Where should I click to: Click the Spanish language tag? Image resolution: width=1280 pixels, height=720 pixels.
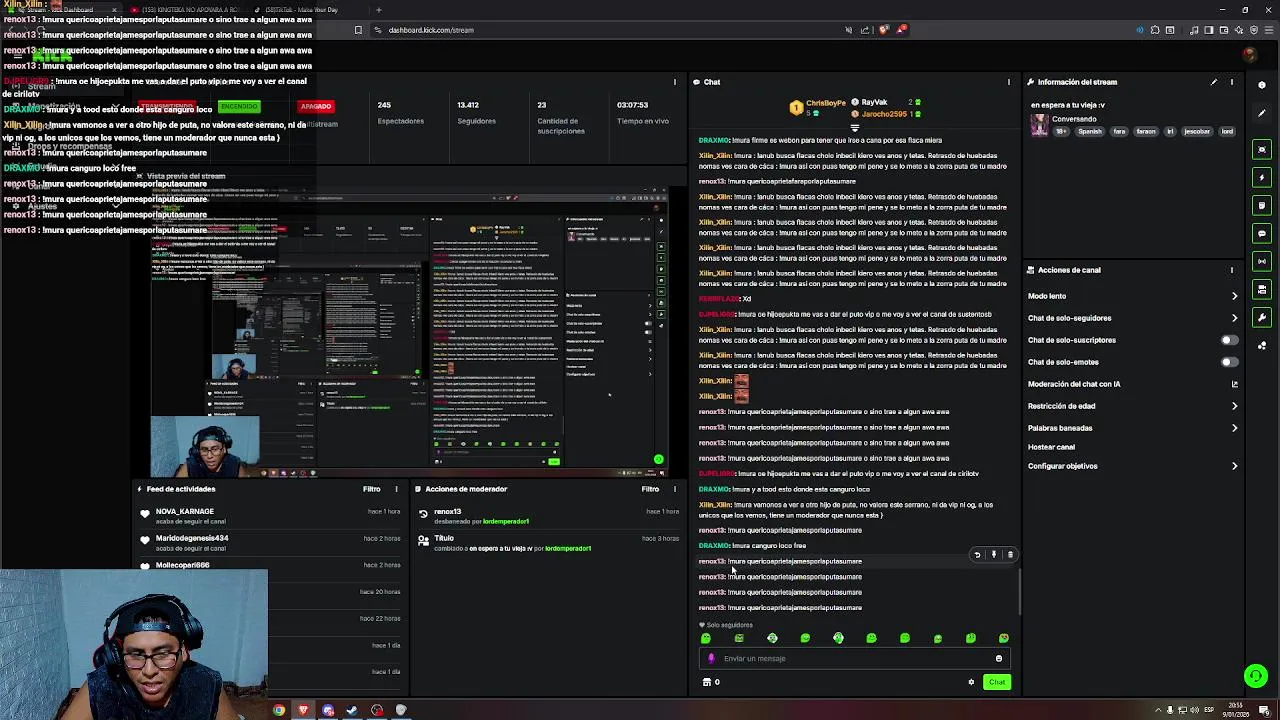coord(1089,131)
